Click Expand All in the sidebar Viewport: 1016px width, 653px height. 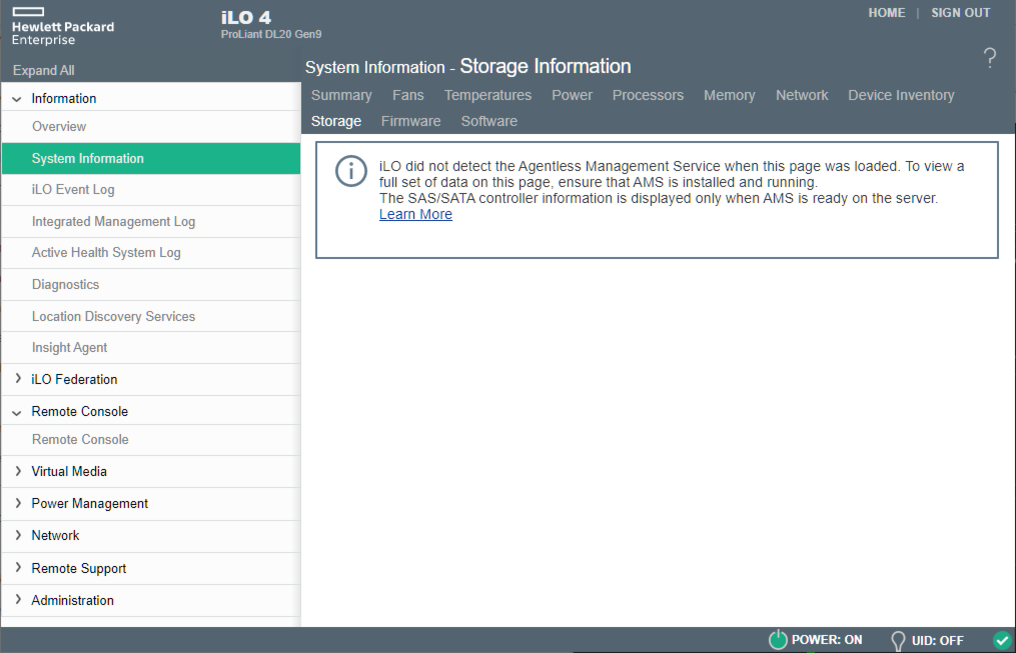pyautogui.click(x=43, y=70)
